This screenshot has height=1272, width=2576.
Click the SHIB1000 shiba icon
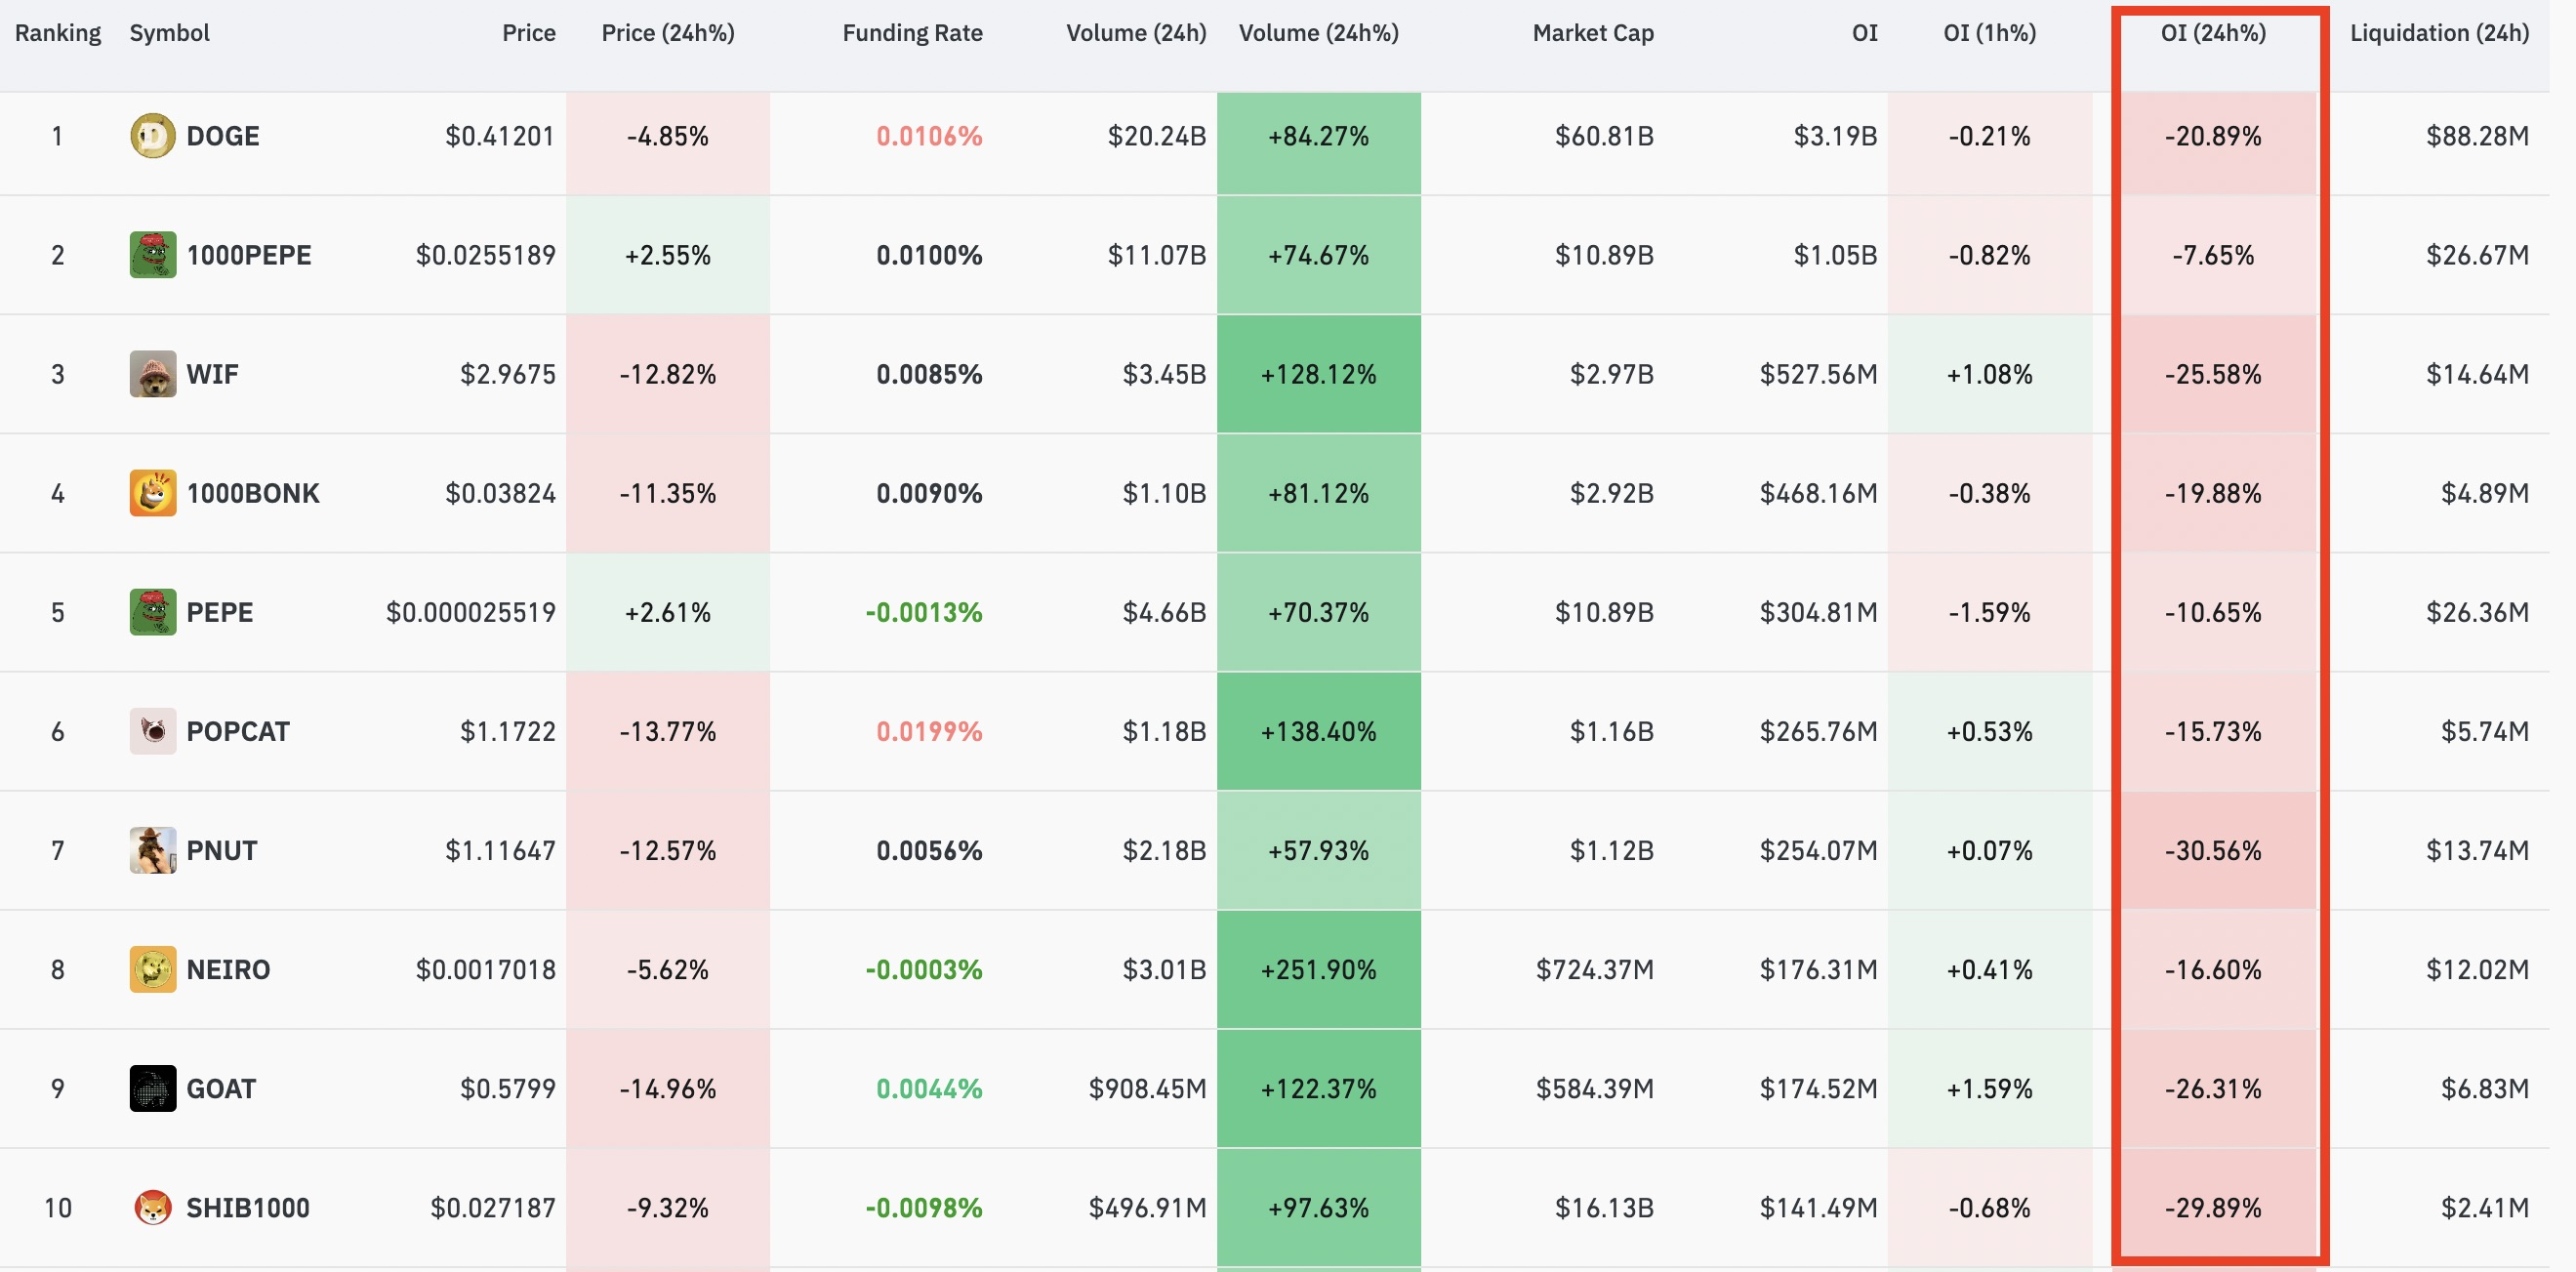[x=152, y=1207]
